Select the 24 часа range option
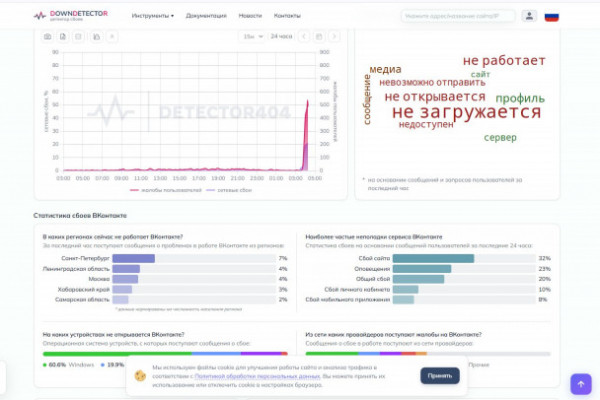This screenshot has height=400, width=600. 281,36
